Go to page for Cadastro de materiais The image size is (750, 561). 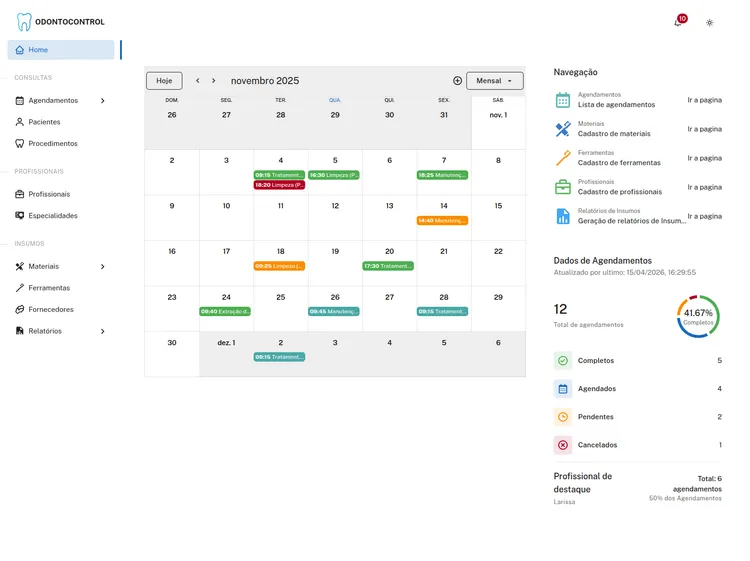[705, 129]
